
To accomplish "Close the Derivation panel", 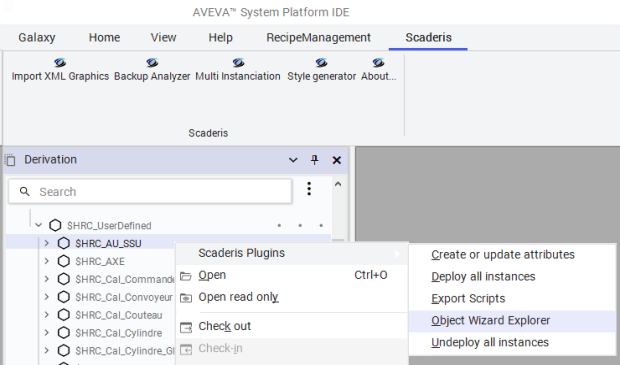I will pyautogui.click(x=336, y=160).
